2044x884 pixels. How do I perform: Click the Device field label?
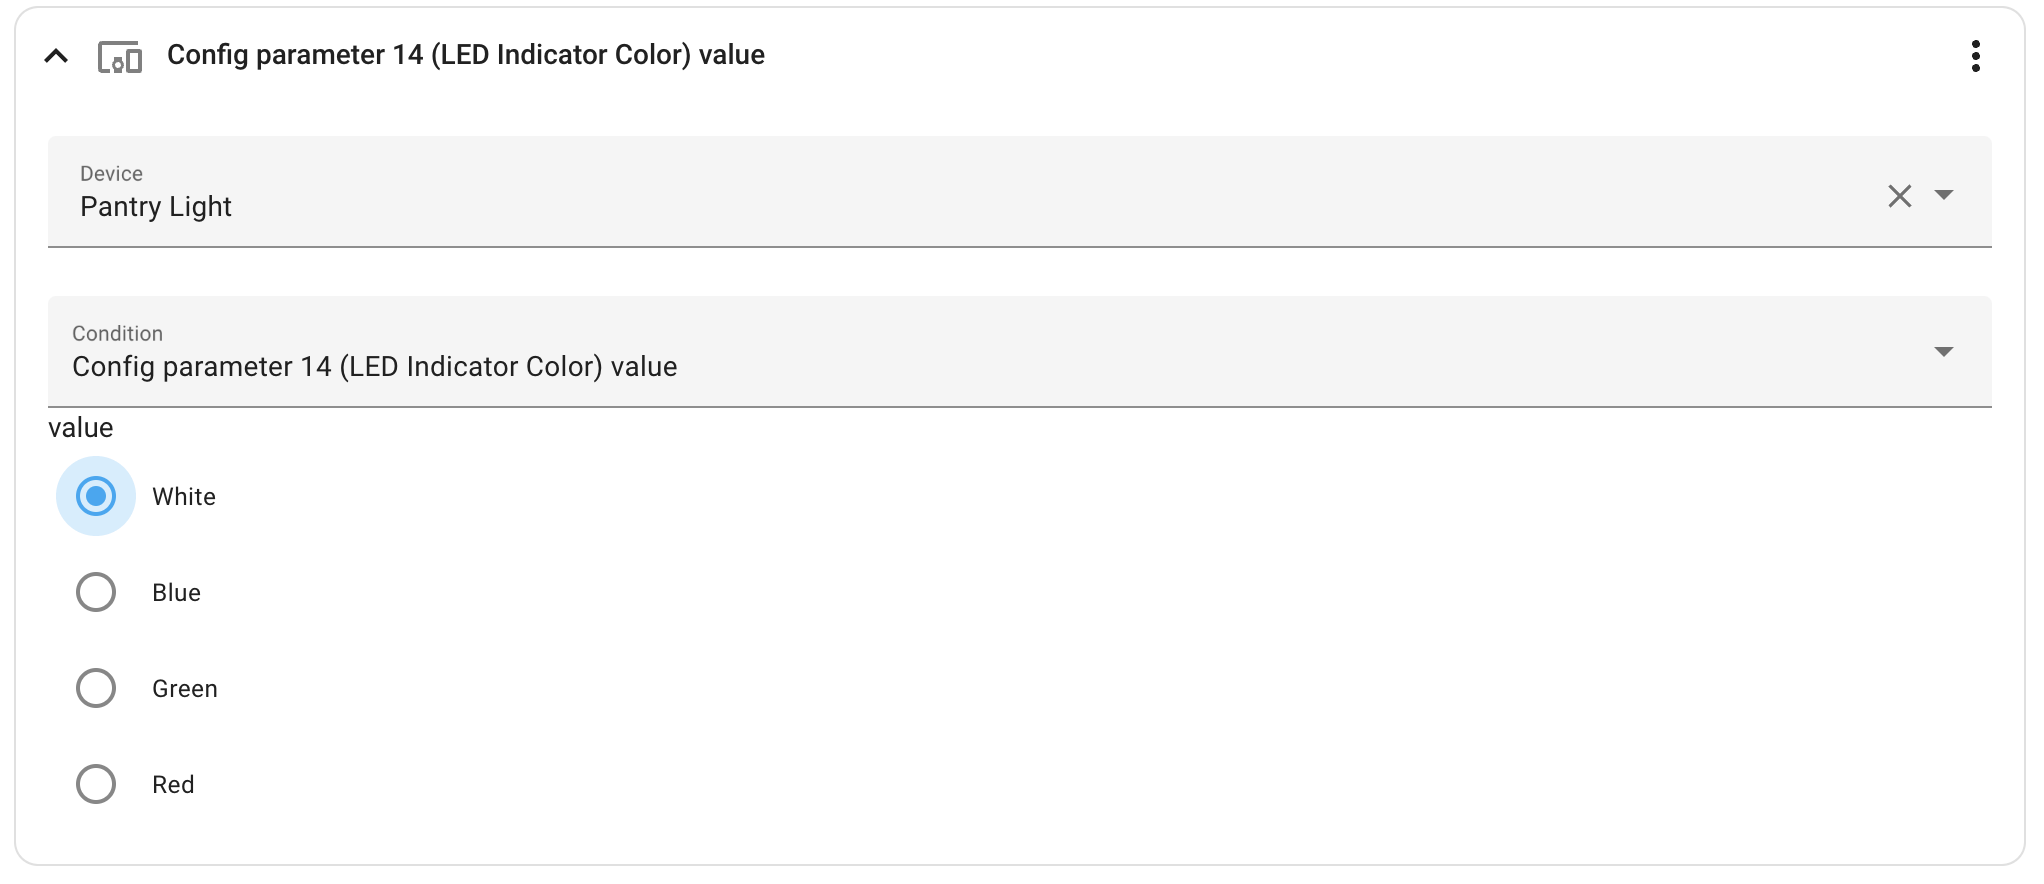tap(111, 173)
